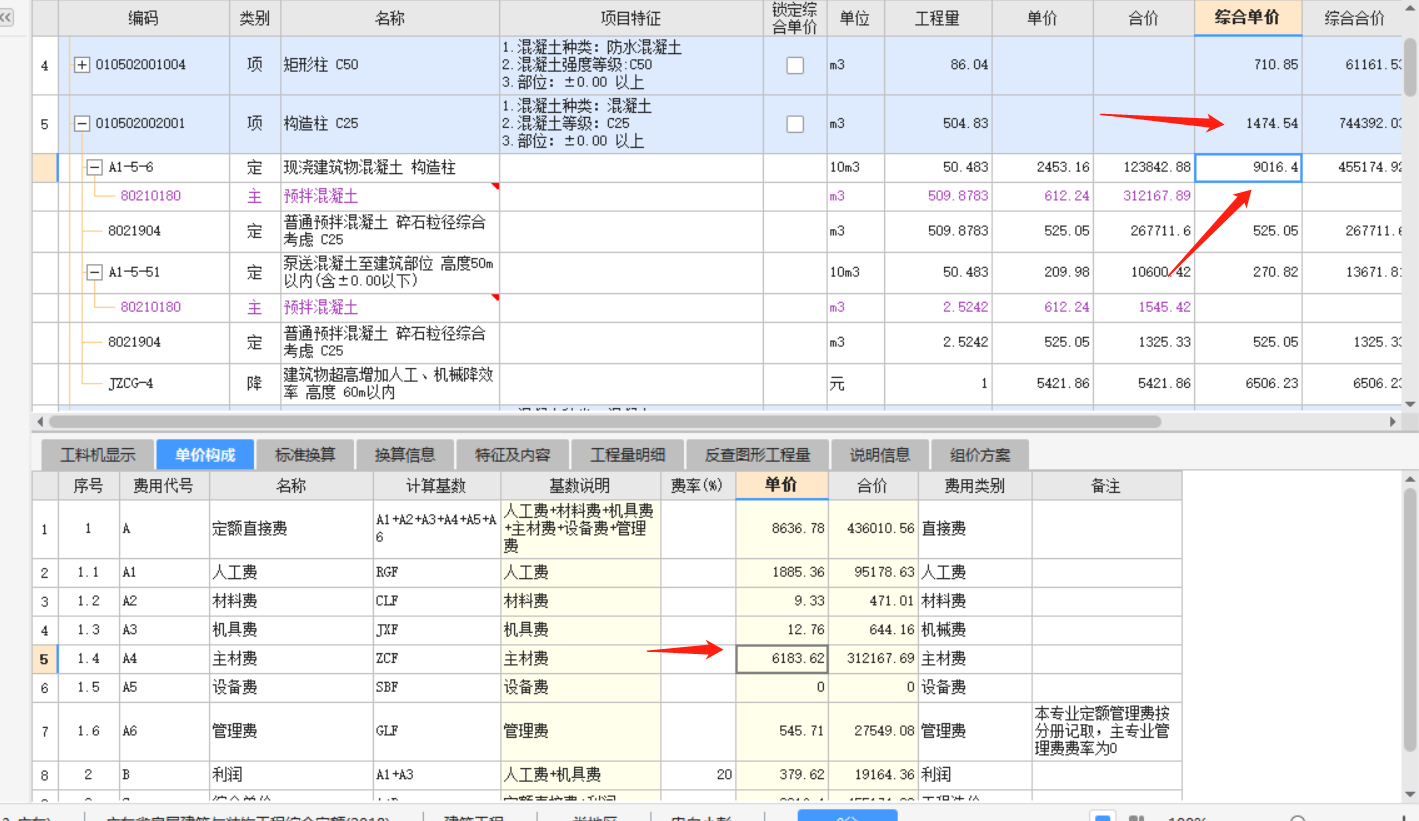Select the 1885.36 人工费 unit price cell
Image resolution: width=1419 pixels, height=821 pixels.
[782, 573]
